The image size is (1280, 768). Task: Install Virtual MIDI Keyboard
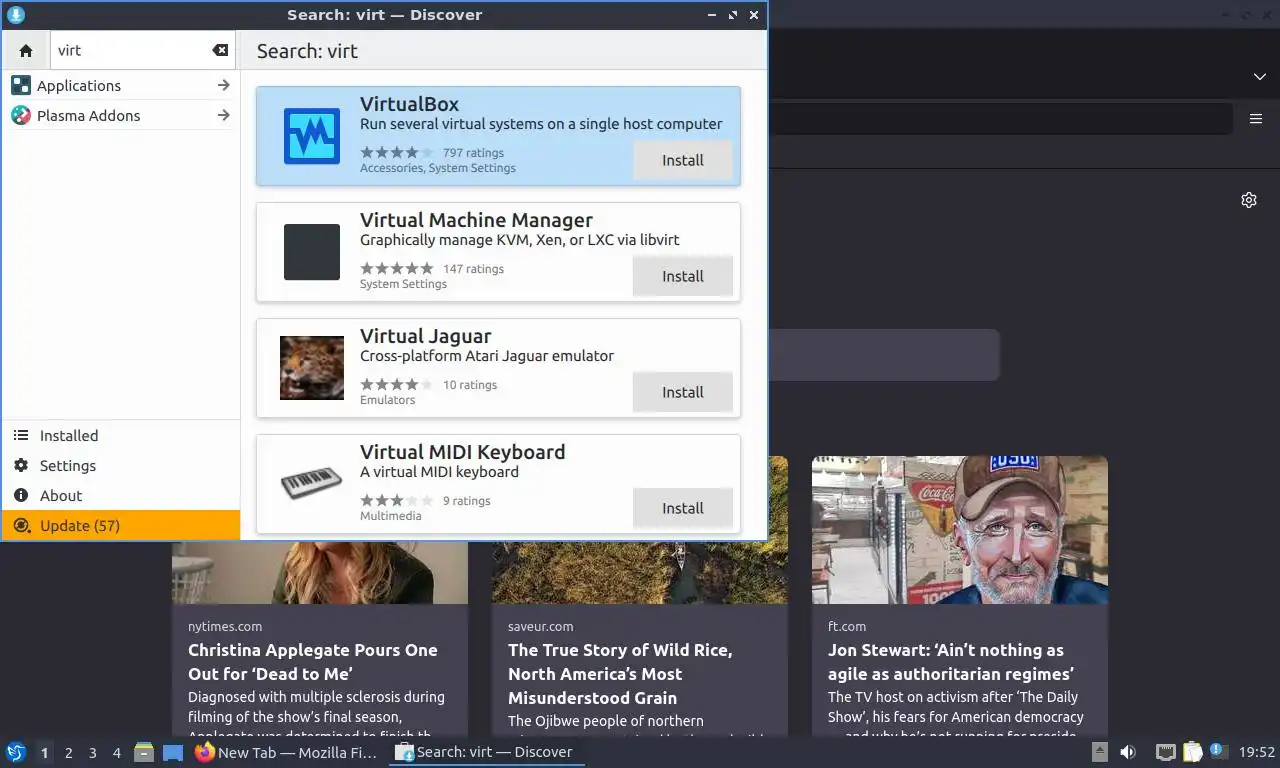pyautogui.click(x=683, y=508)
